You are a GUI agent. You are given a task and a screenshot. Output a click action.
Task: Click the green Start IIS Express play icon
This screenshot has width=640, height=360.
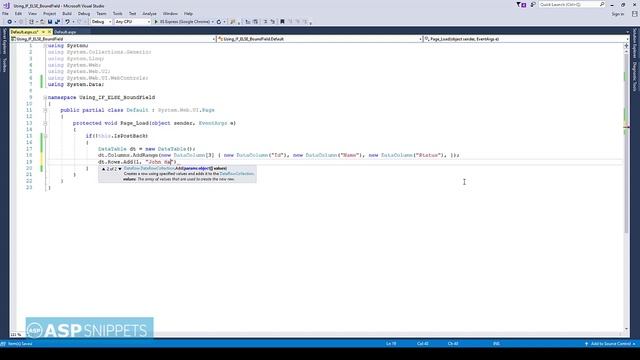(x=156, y=22)
